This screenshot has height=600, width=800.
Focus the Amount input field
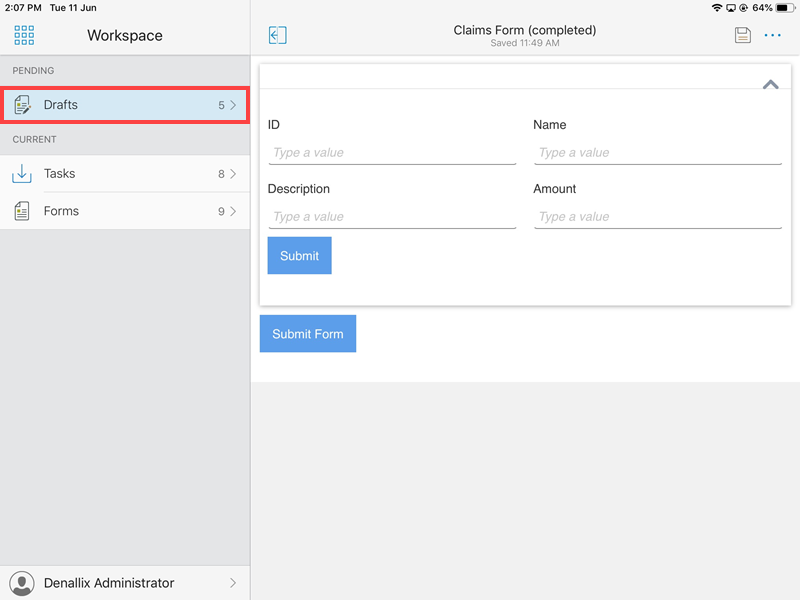click(658, 217)
